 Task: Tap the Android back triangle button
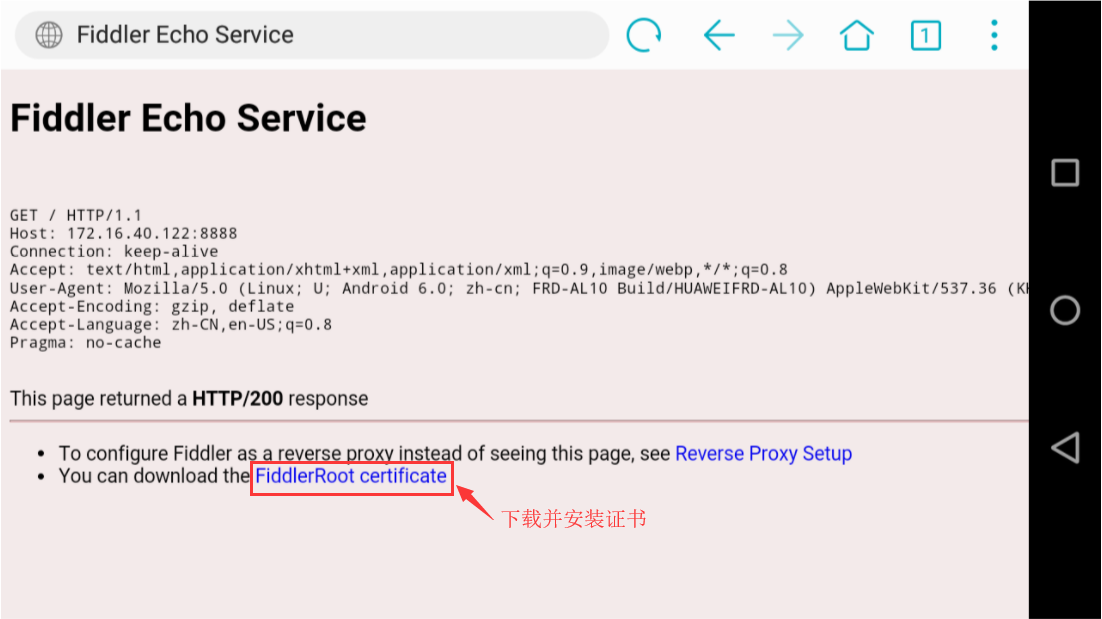[x=1065, y=448]
